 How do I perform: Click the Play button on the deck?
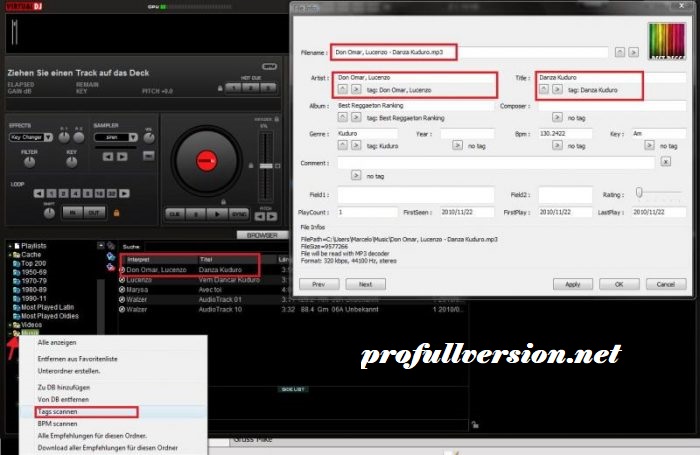click(x=217, y=214)
